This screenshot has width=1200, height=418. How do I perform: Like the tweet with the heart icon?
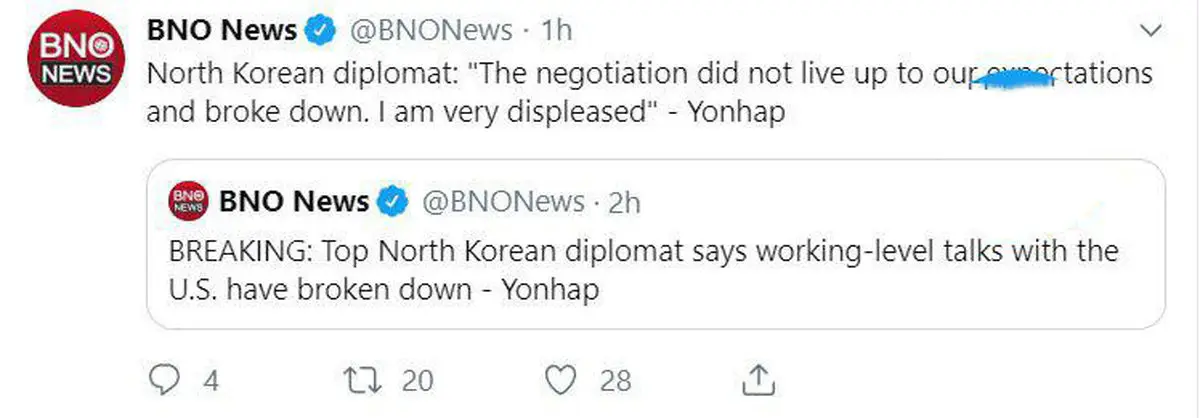coord(565,380)
